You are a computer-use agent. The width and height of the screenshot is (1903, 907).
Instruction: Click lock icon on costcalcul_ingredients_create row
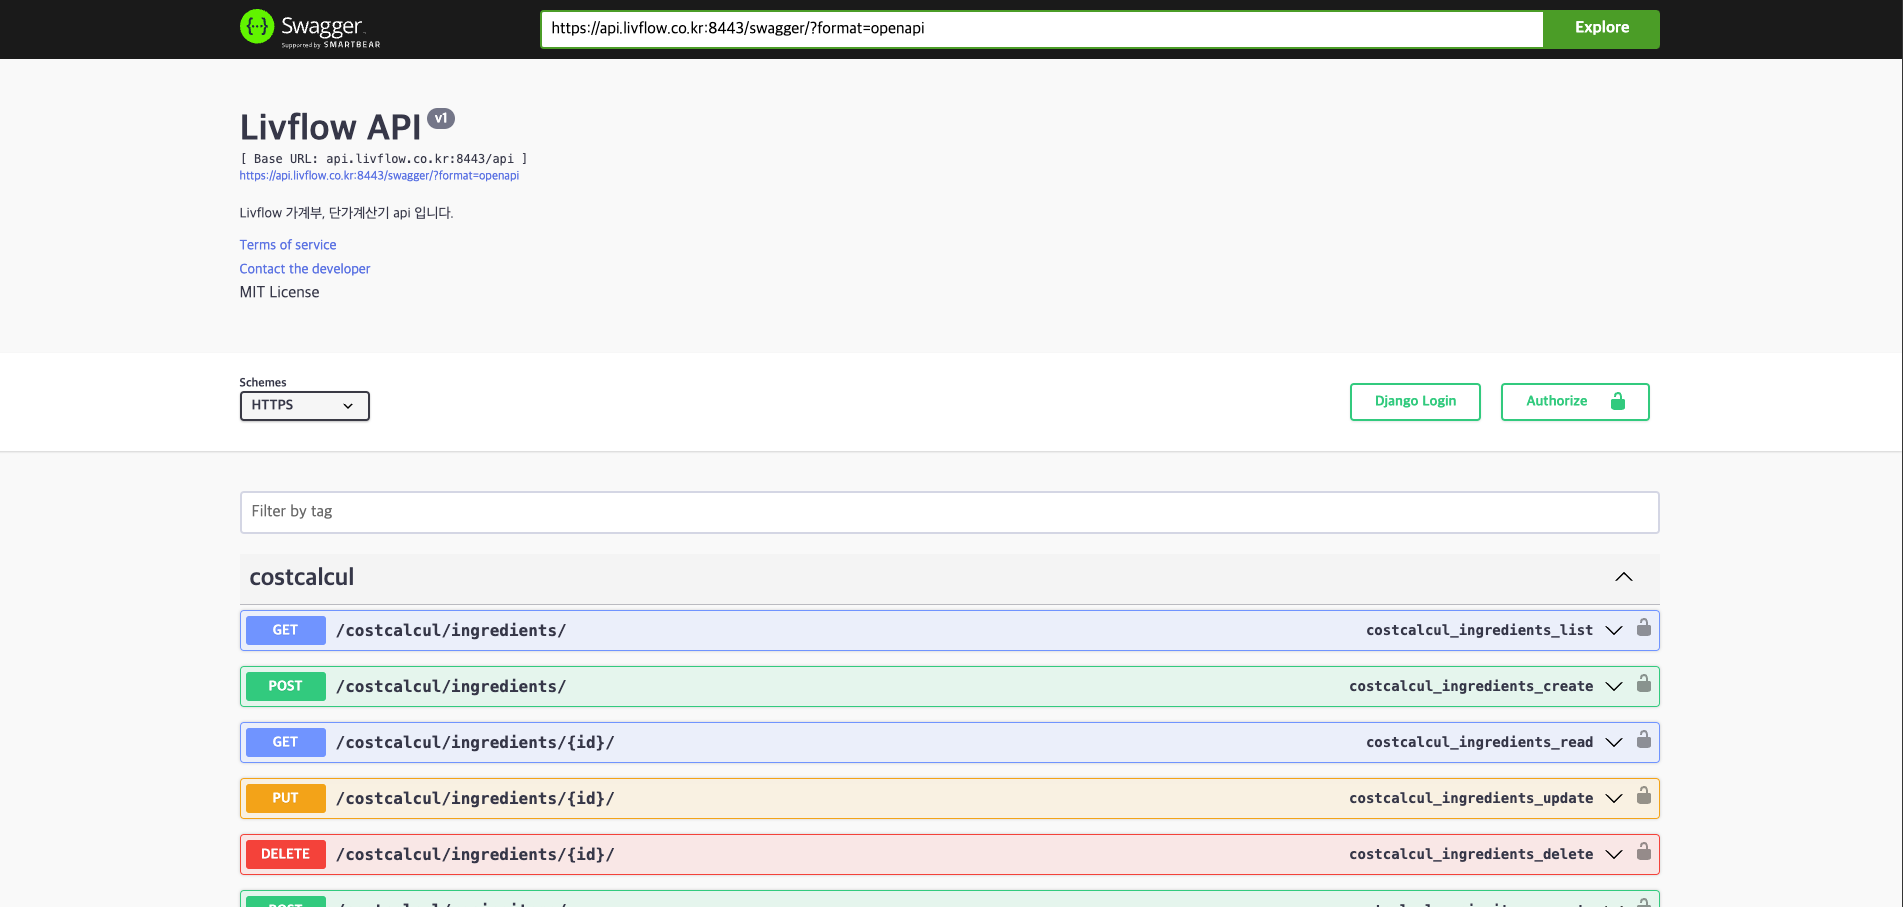pos(1644,684)
